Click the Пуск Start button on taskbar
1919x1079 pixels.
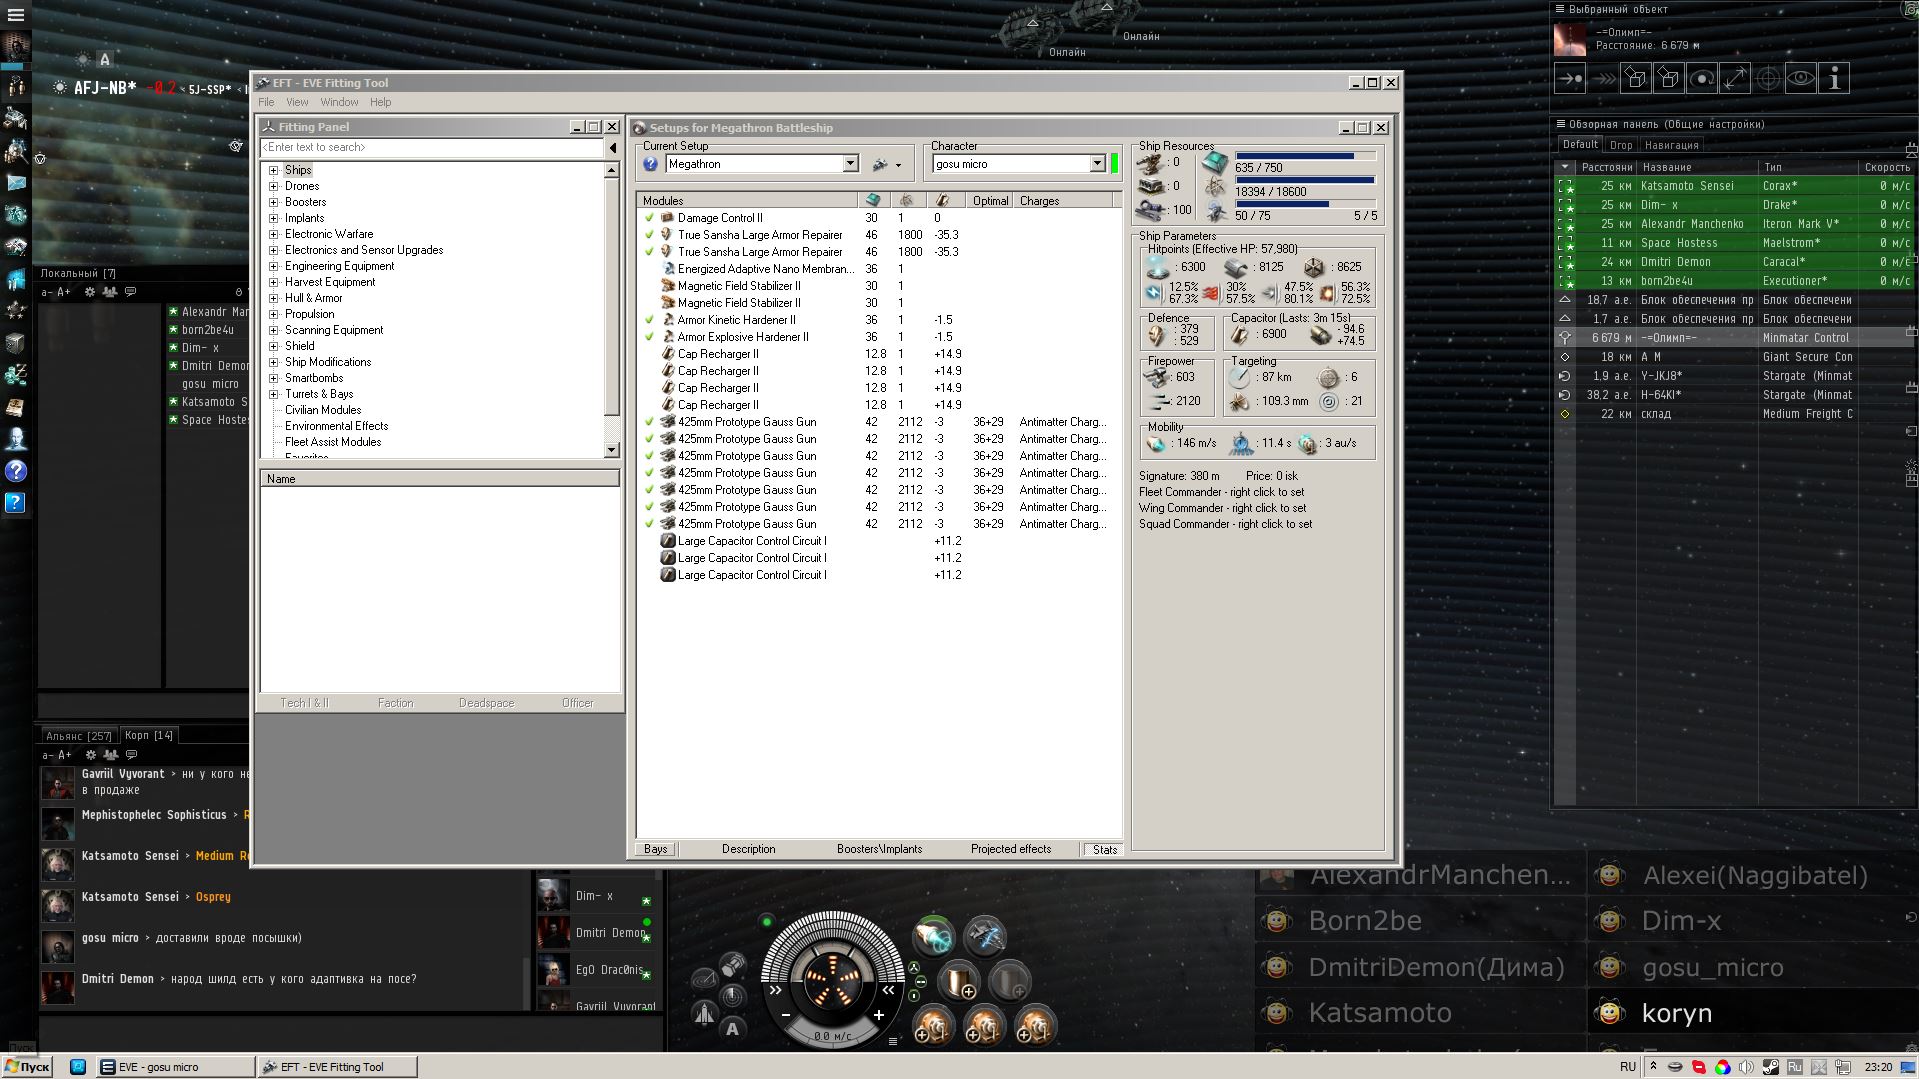tap(26, 1067)
